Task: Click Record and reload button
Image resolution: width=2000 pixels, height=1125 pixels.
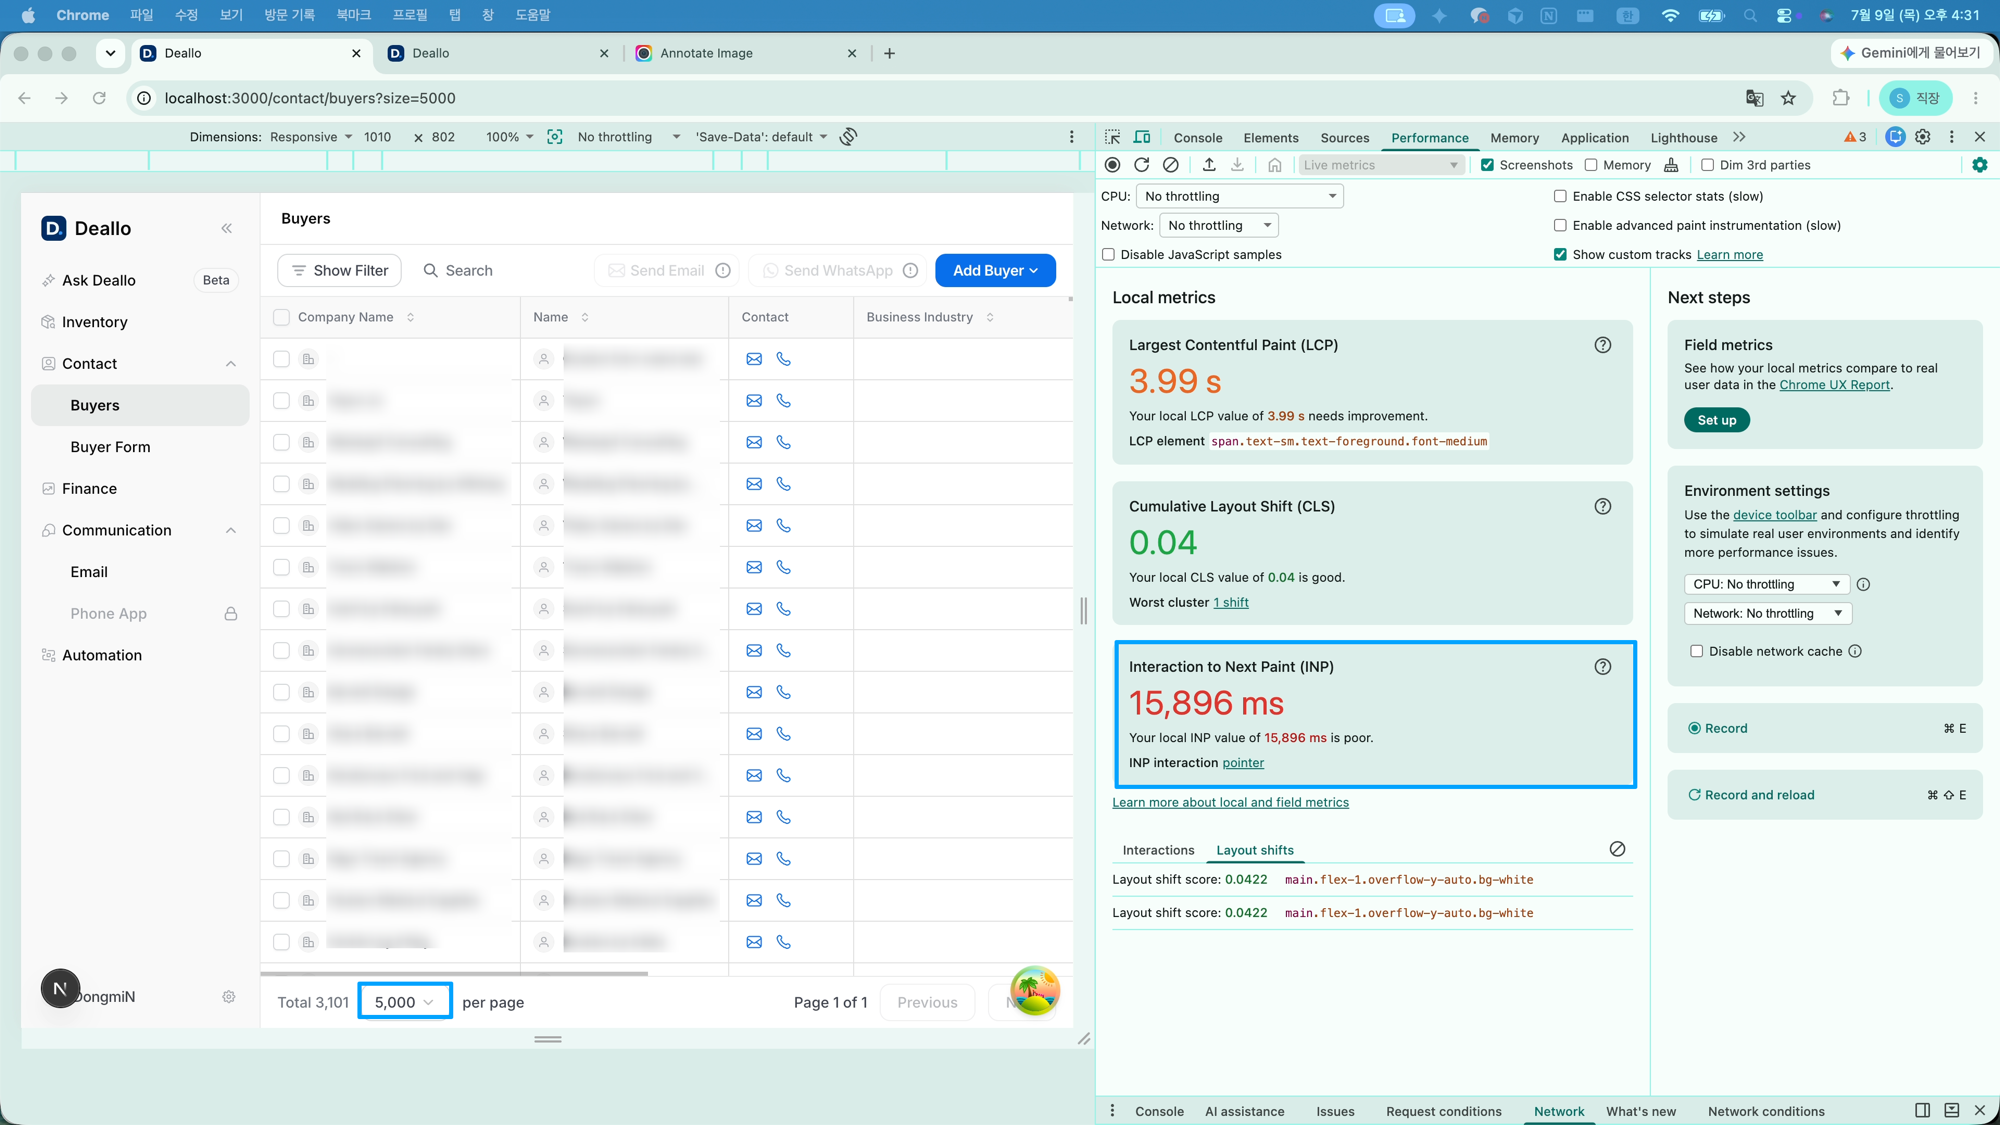Action: coord(1825,795)
